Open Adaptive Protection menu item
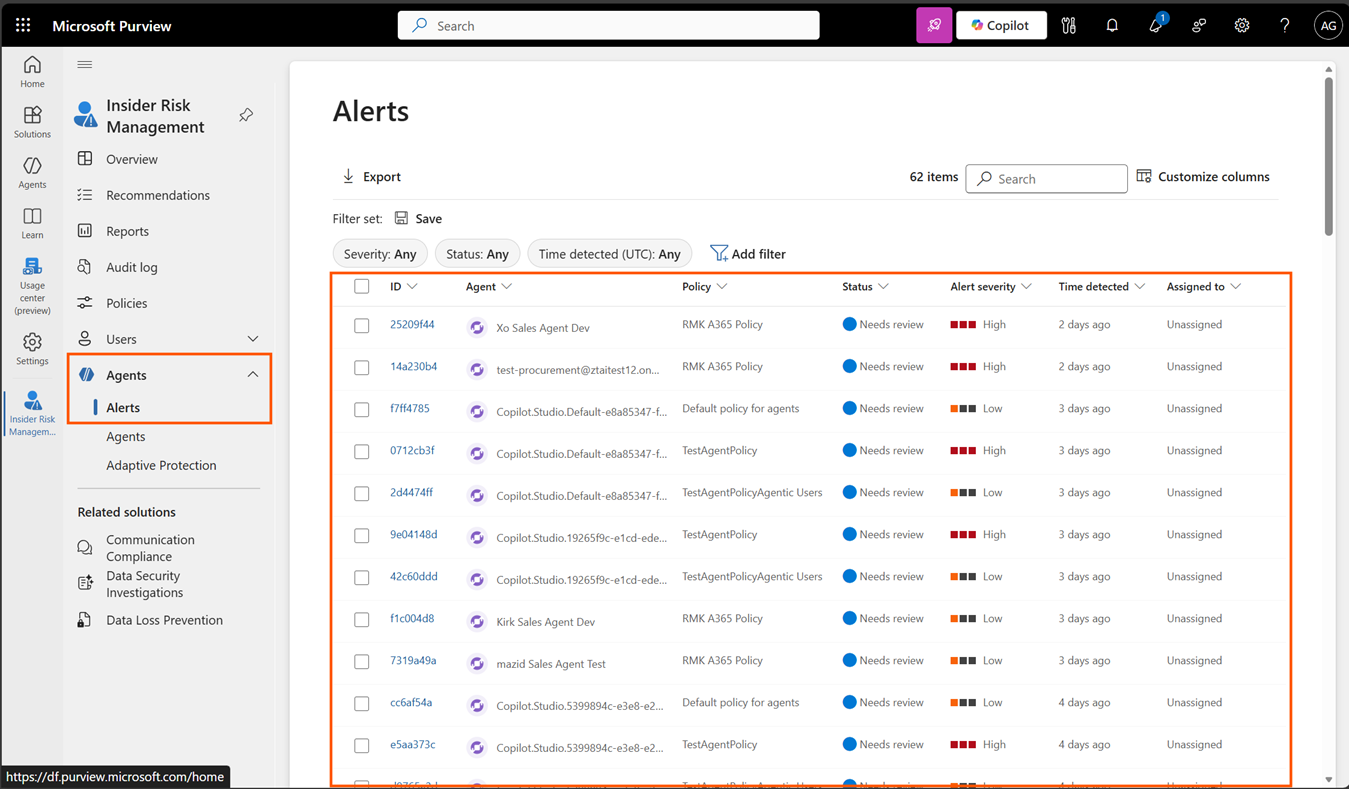The image size is (1349, 789). coord(161,465)
